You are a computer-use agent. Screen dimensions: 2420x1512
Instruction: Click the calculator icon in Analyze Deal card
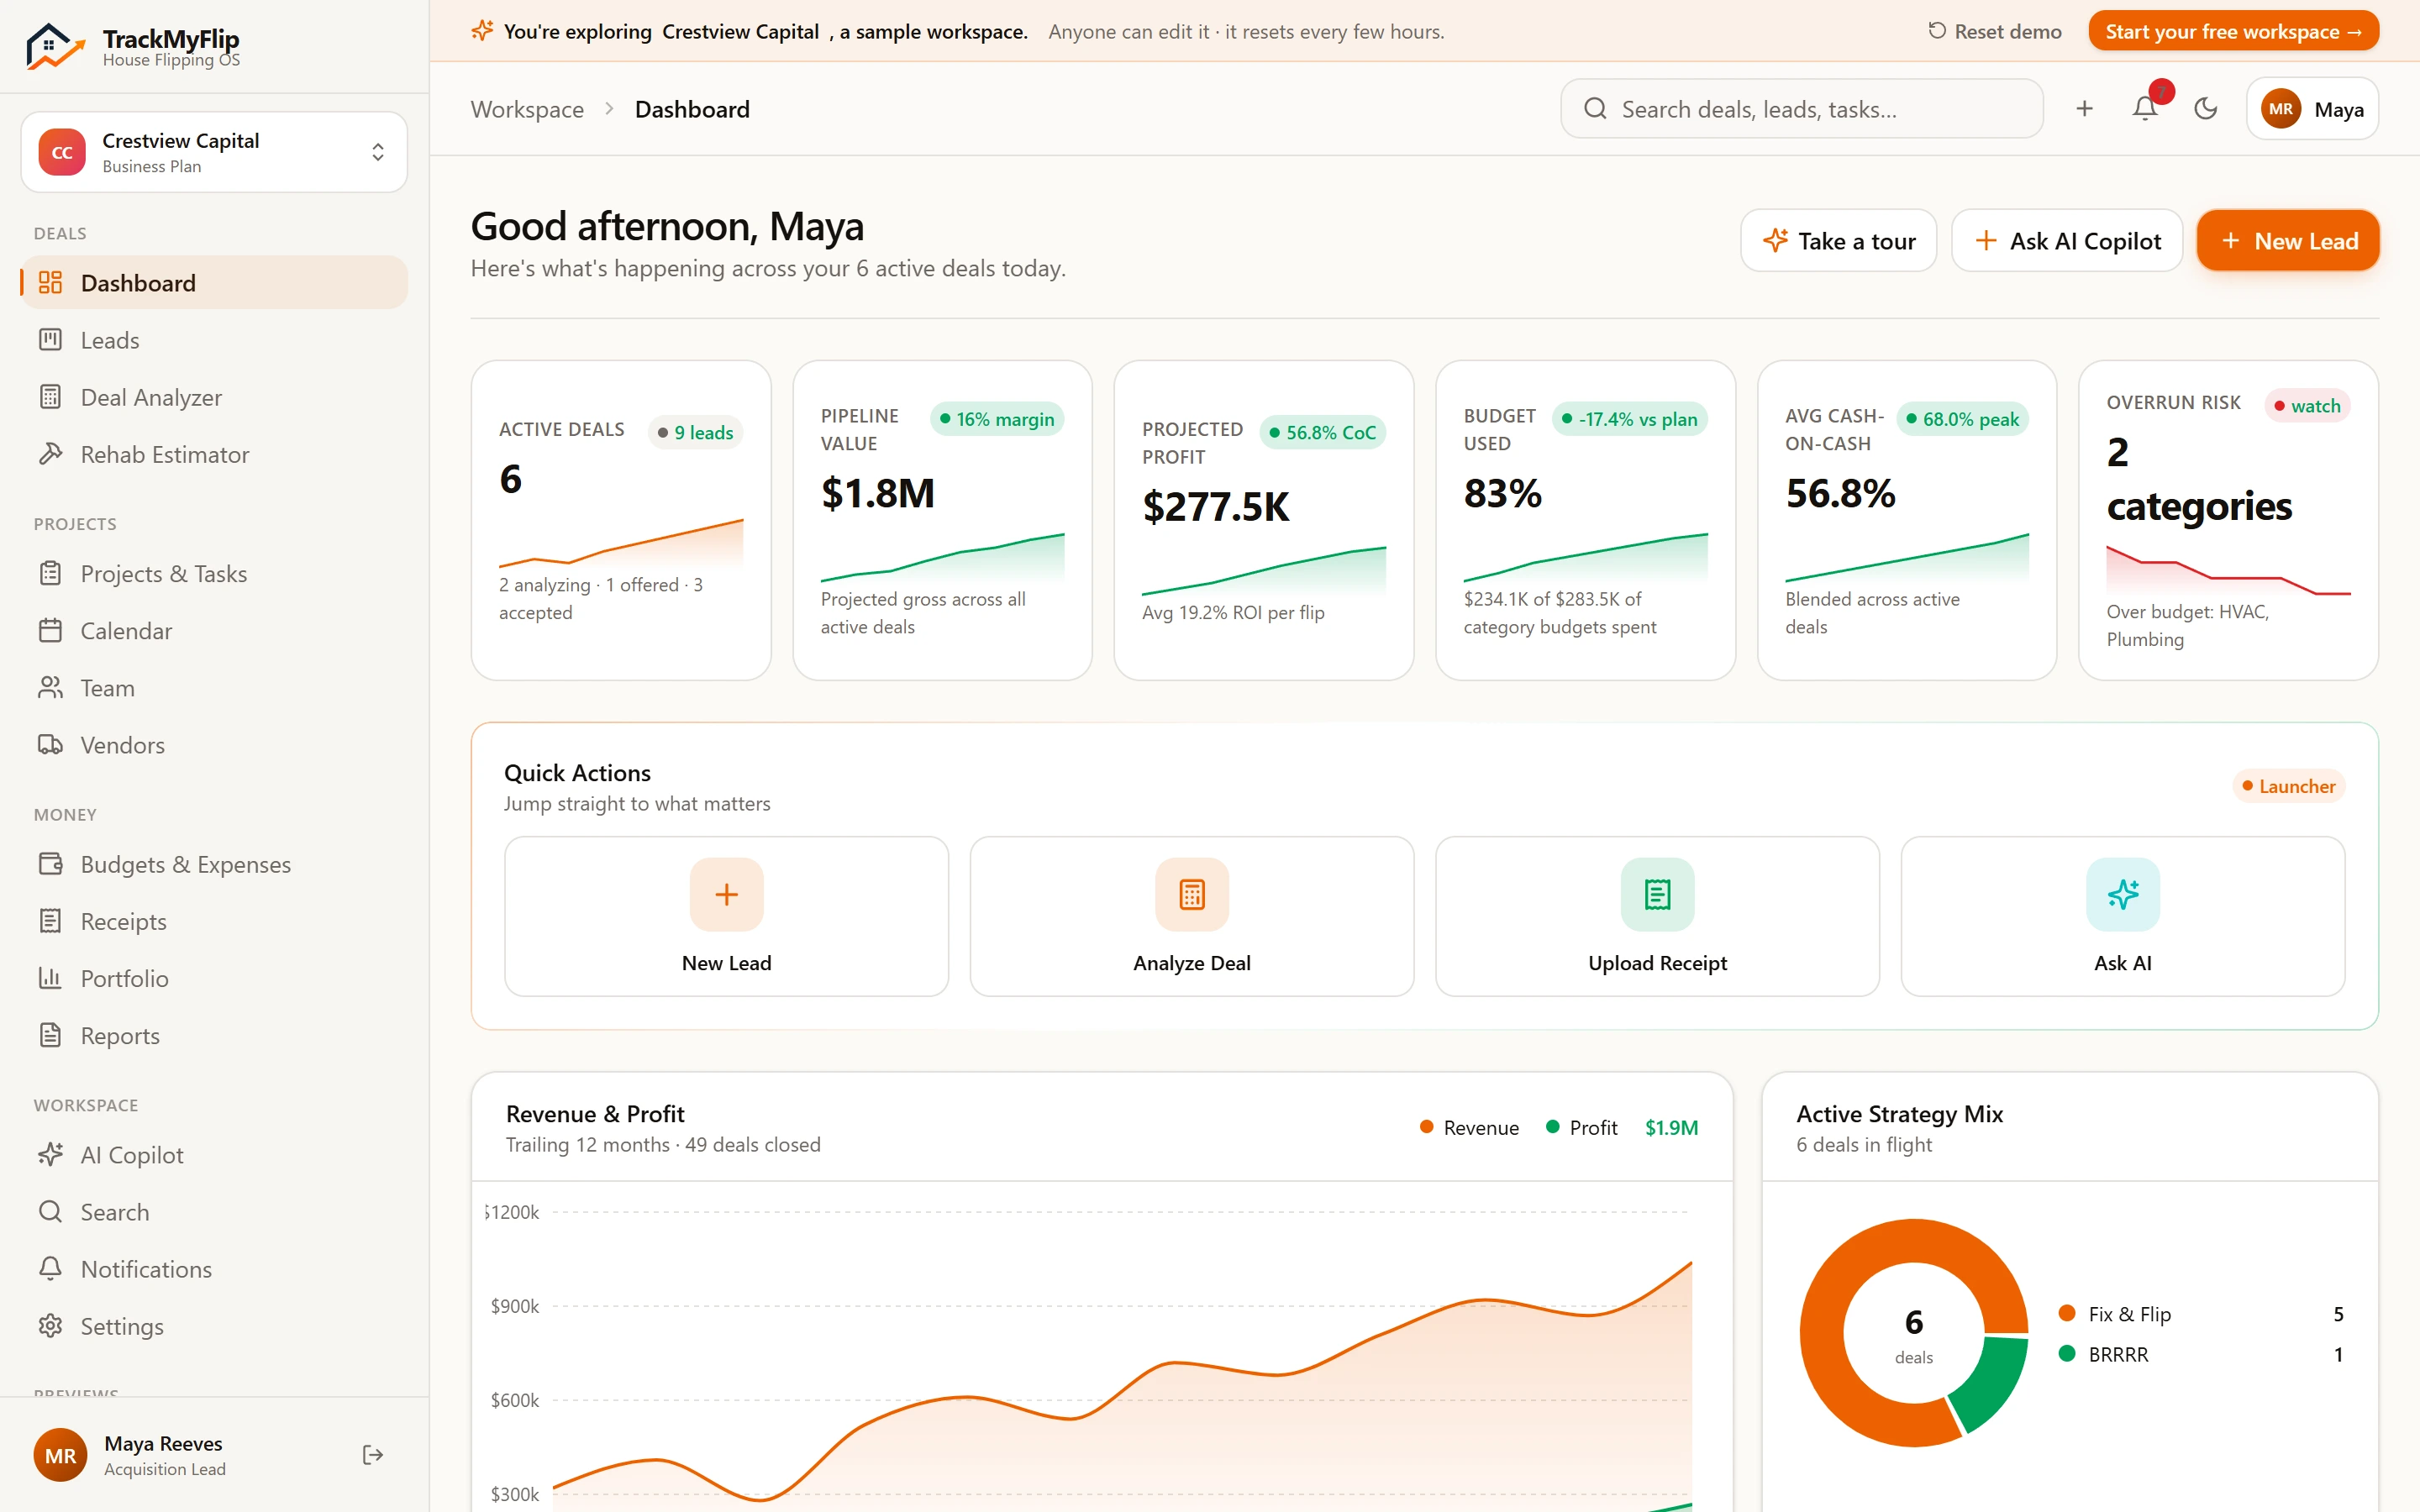point(1191,894)
